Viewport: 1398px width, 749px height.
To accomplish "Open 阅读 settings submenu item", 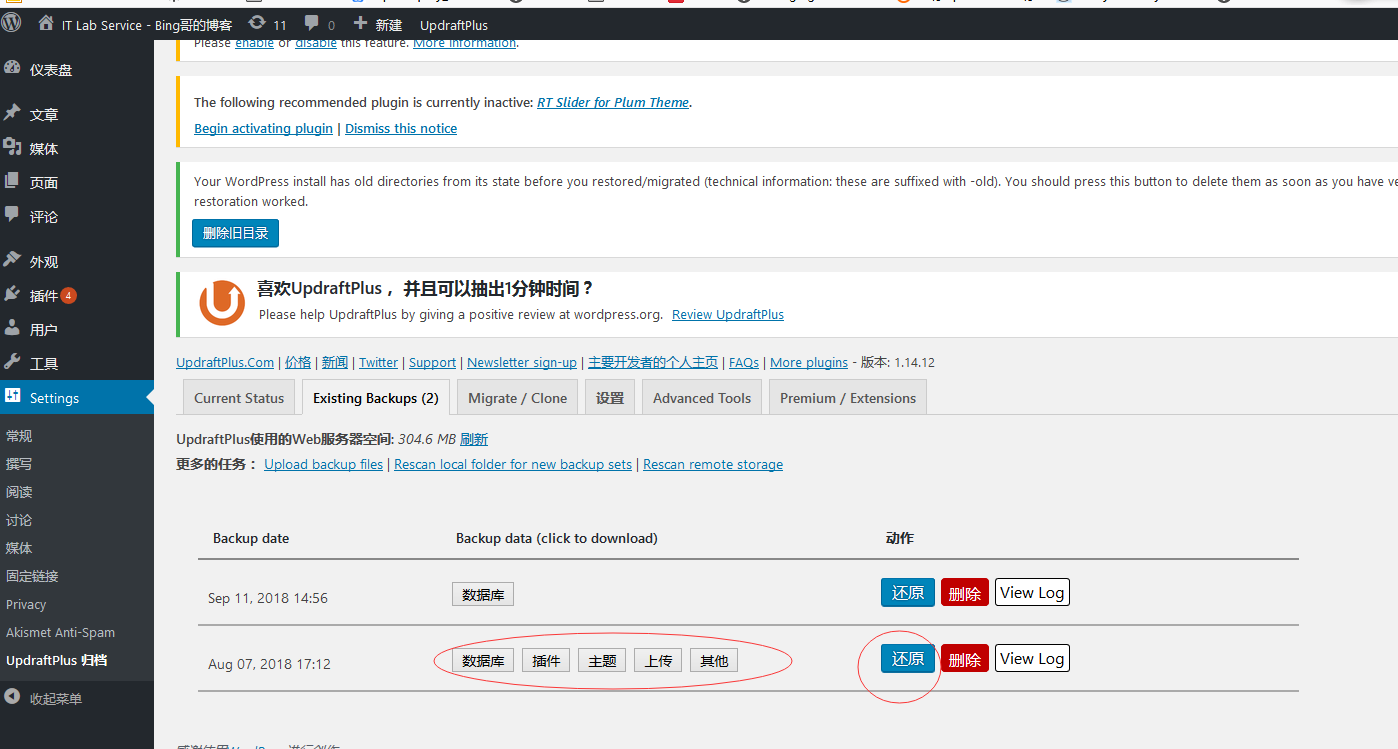I will (x=19, y=492).
